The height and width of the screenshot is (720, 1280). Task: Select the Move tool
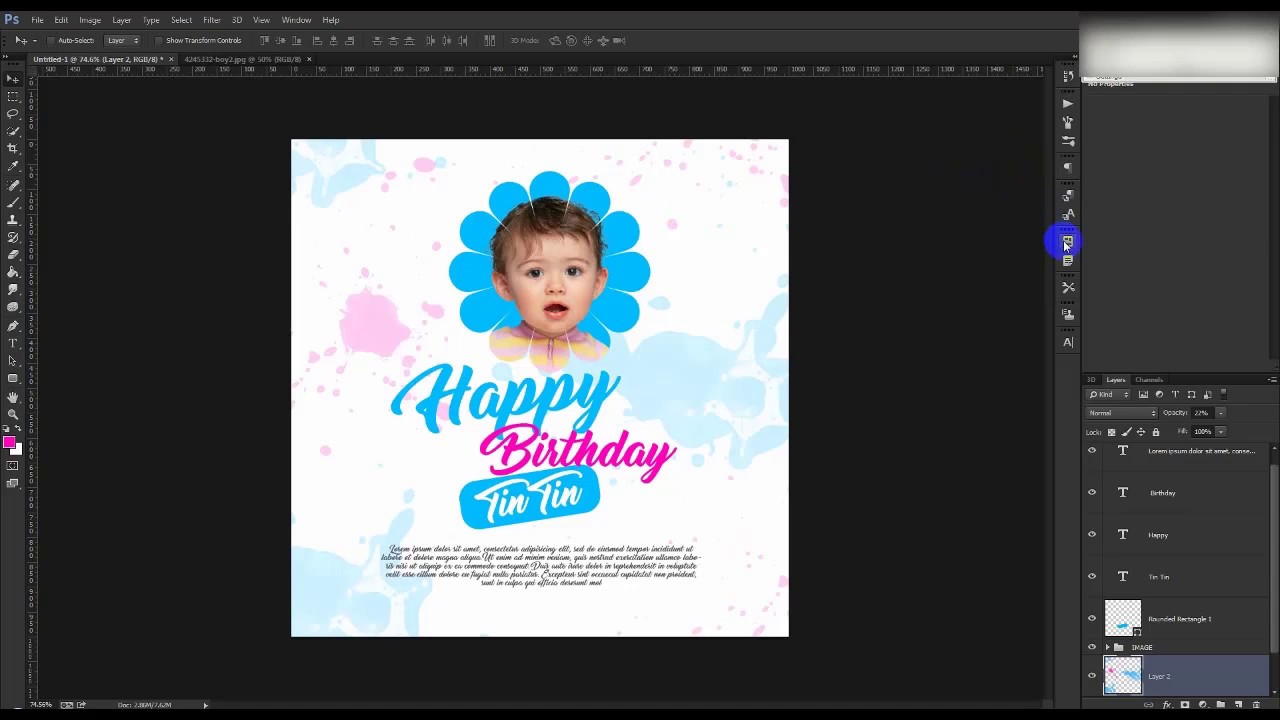point(13,79)
